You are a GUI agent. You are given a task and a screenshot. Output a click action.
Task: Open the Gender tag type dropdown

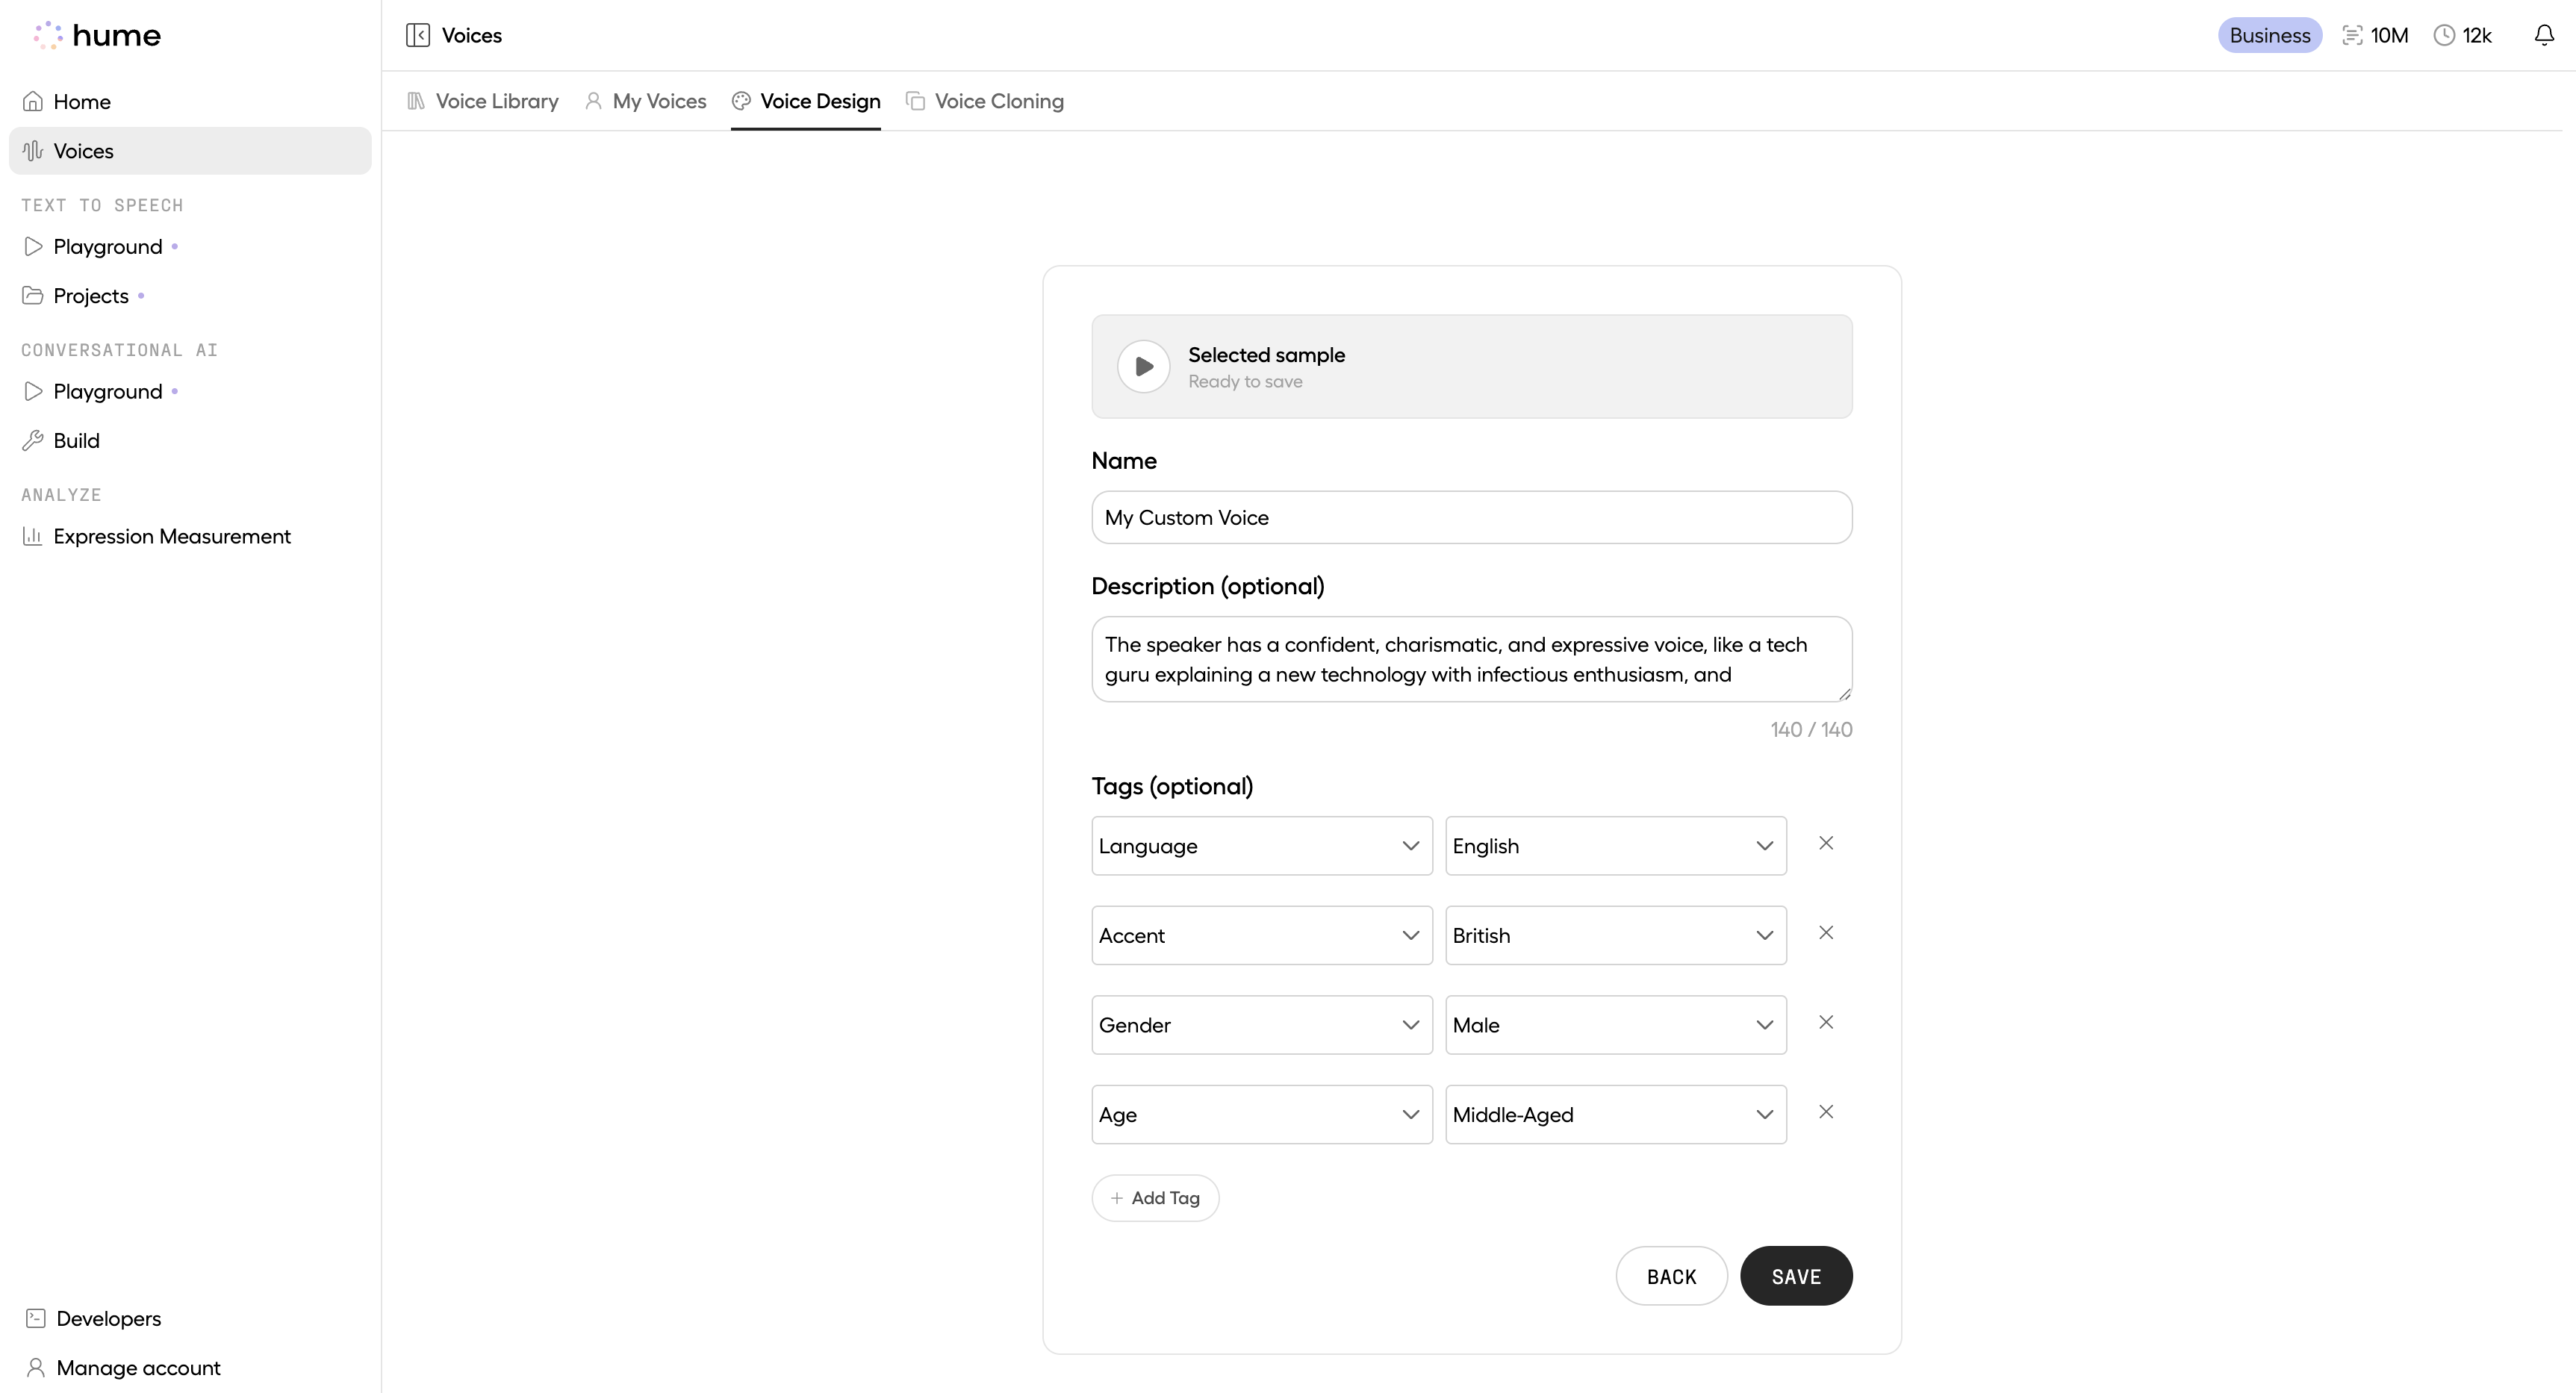(x=1261, y=1025)
